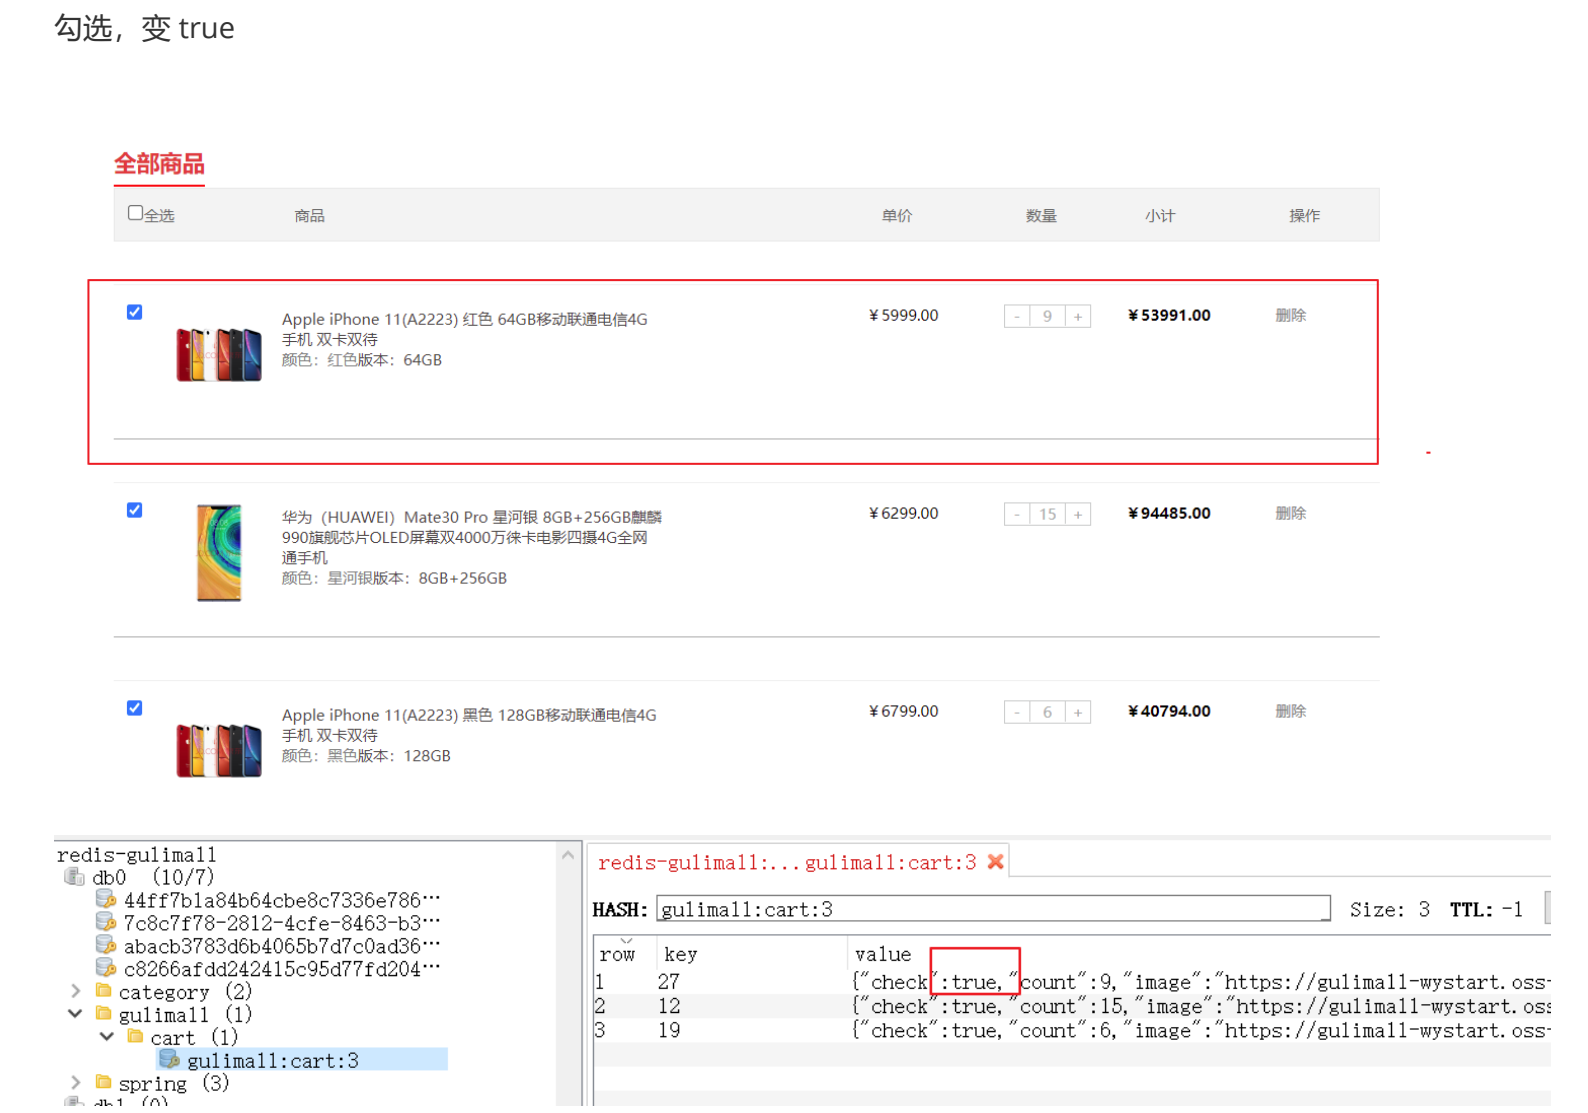The width and height of the screenshot is (1588, 1113).
Task: Select hash row with key 12
Action: [1072, 1006]
